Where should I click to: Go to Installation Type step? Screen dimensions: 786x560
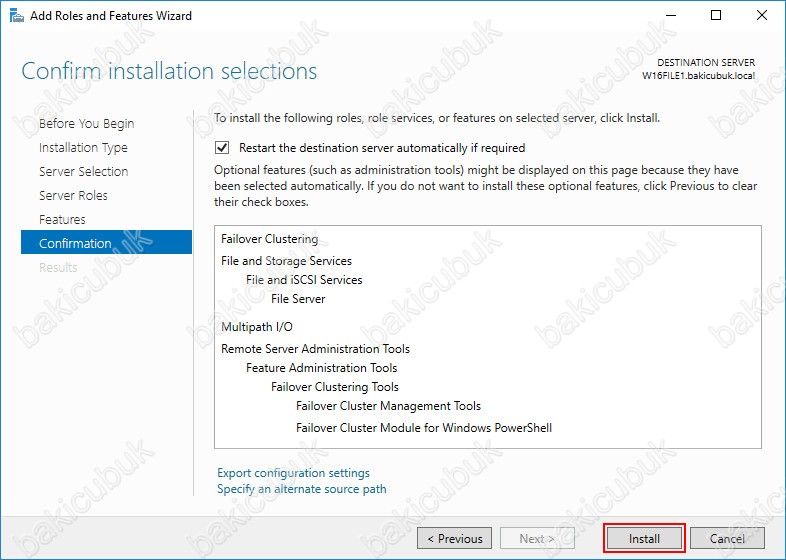83,148
